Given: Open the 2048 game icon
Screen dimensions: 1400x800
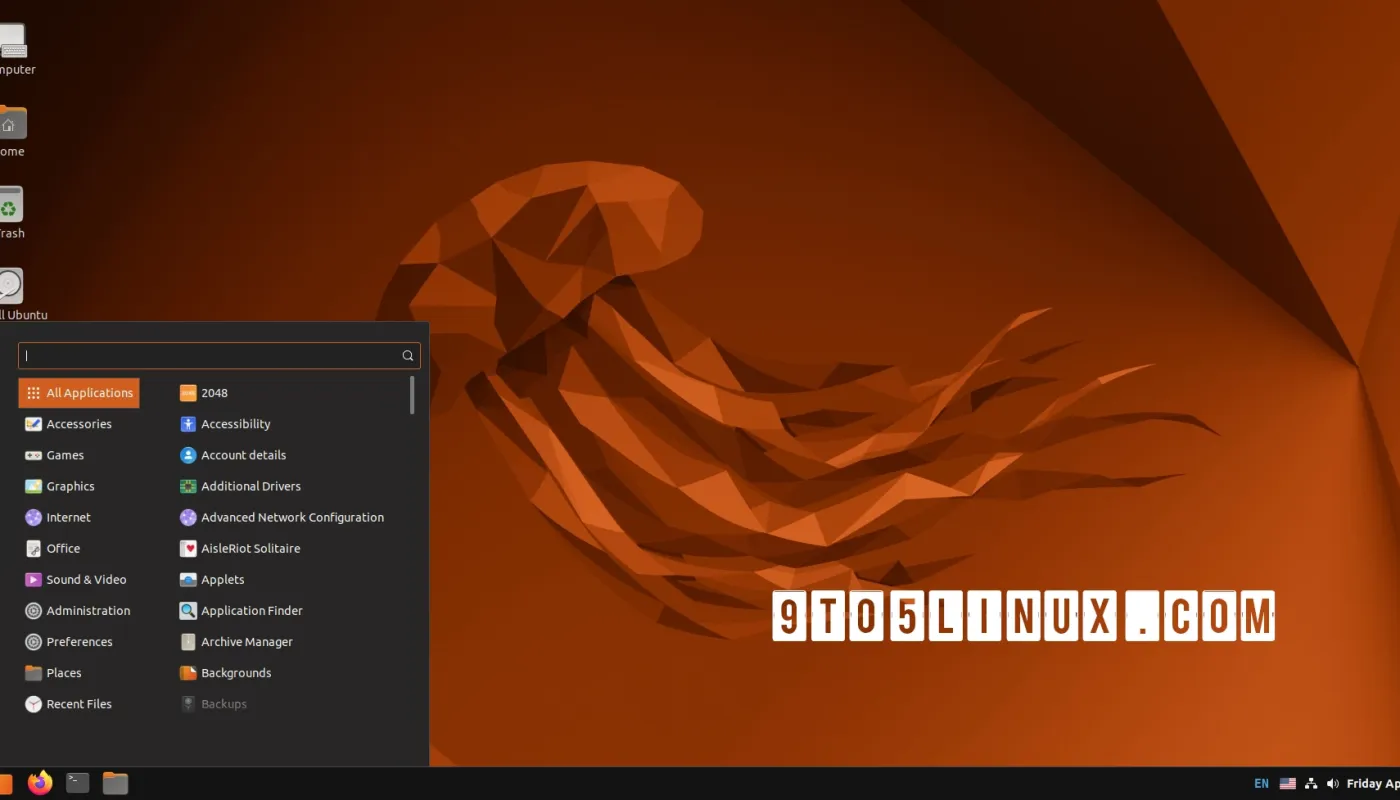Looking at the screenshot, I should [x=188, y=393].
